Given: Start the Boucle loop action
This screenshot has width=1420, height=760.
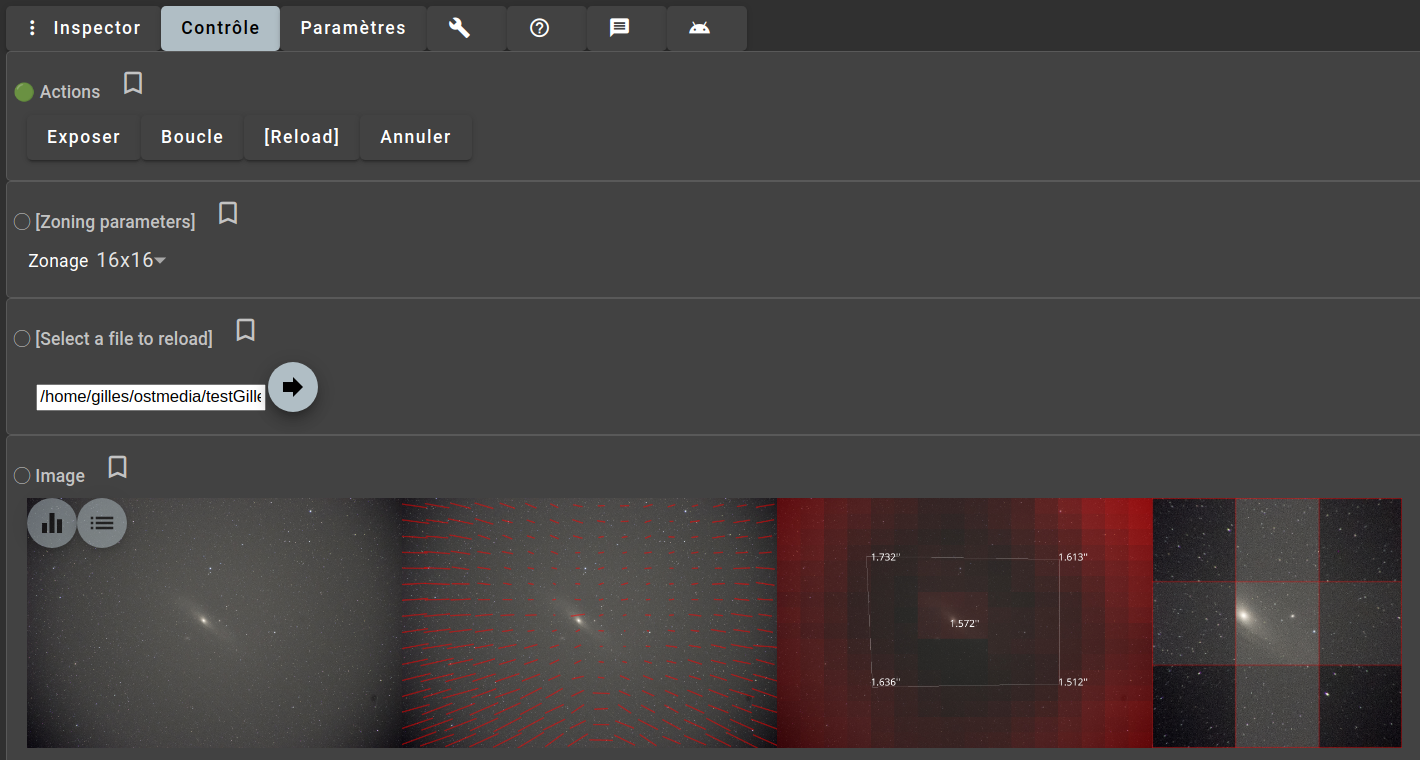Looking at the screenshot, I should [x=192, y=137].
